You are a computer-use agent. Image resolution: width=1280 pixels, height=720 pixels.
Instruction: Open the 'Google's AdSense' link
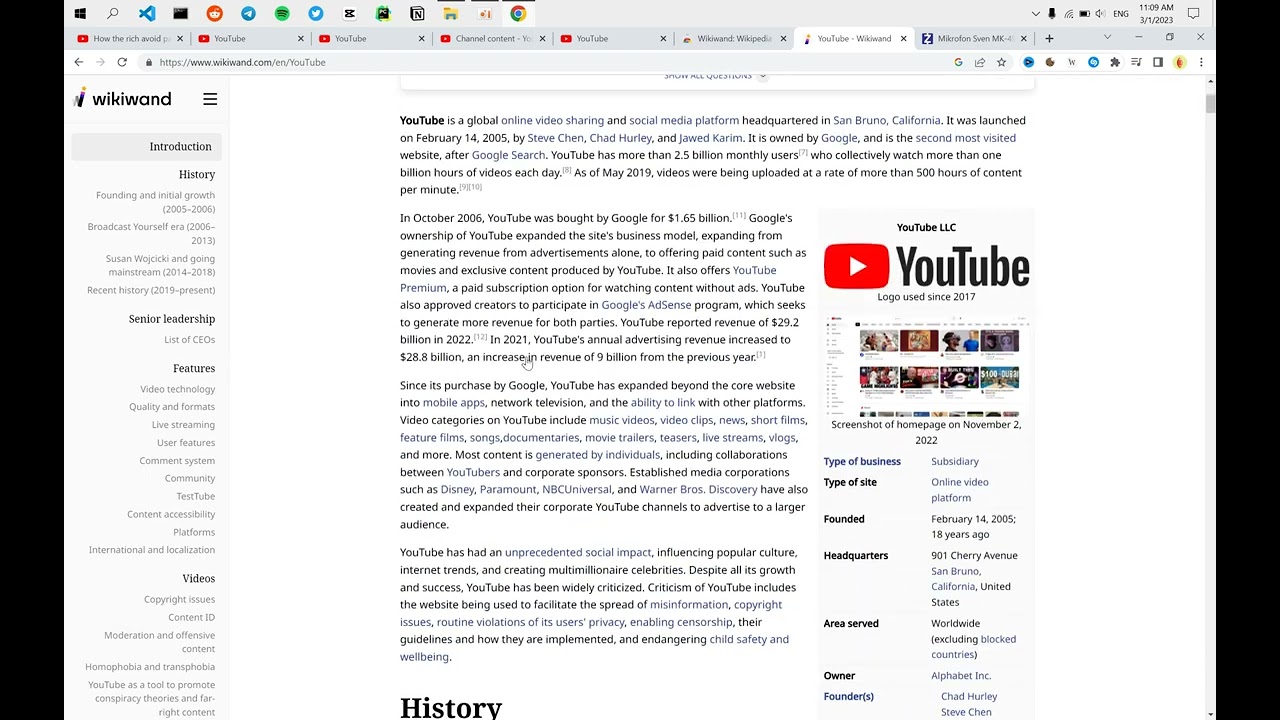click(646, 305)
